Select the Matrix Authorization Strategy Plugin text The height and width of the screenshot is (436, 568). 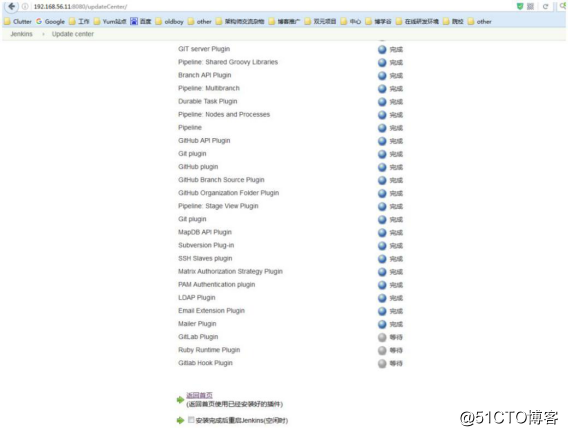tap(230, 271)
